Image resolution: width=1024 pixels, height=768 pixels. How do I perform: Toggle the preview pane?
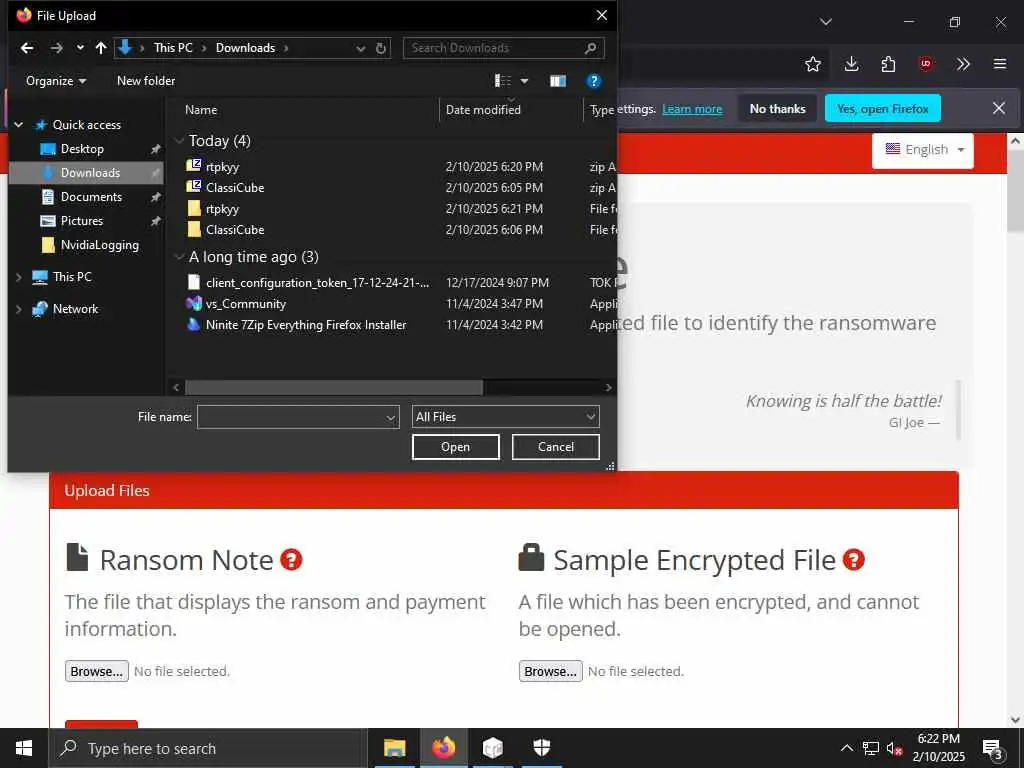point(558,81)
